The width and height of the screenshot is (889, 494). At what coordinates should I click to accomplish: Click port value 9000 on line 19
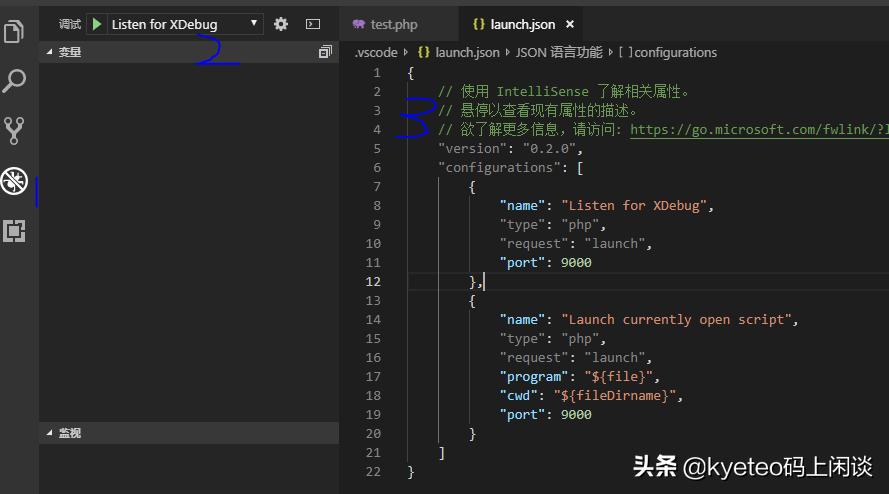click(x=576, y=415)
